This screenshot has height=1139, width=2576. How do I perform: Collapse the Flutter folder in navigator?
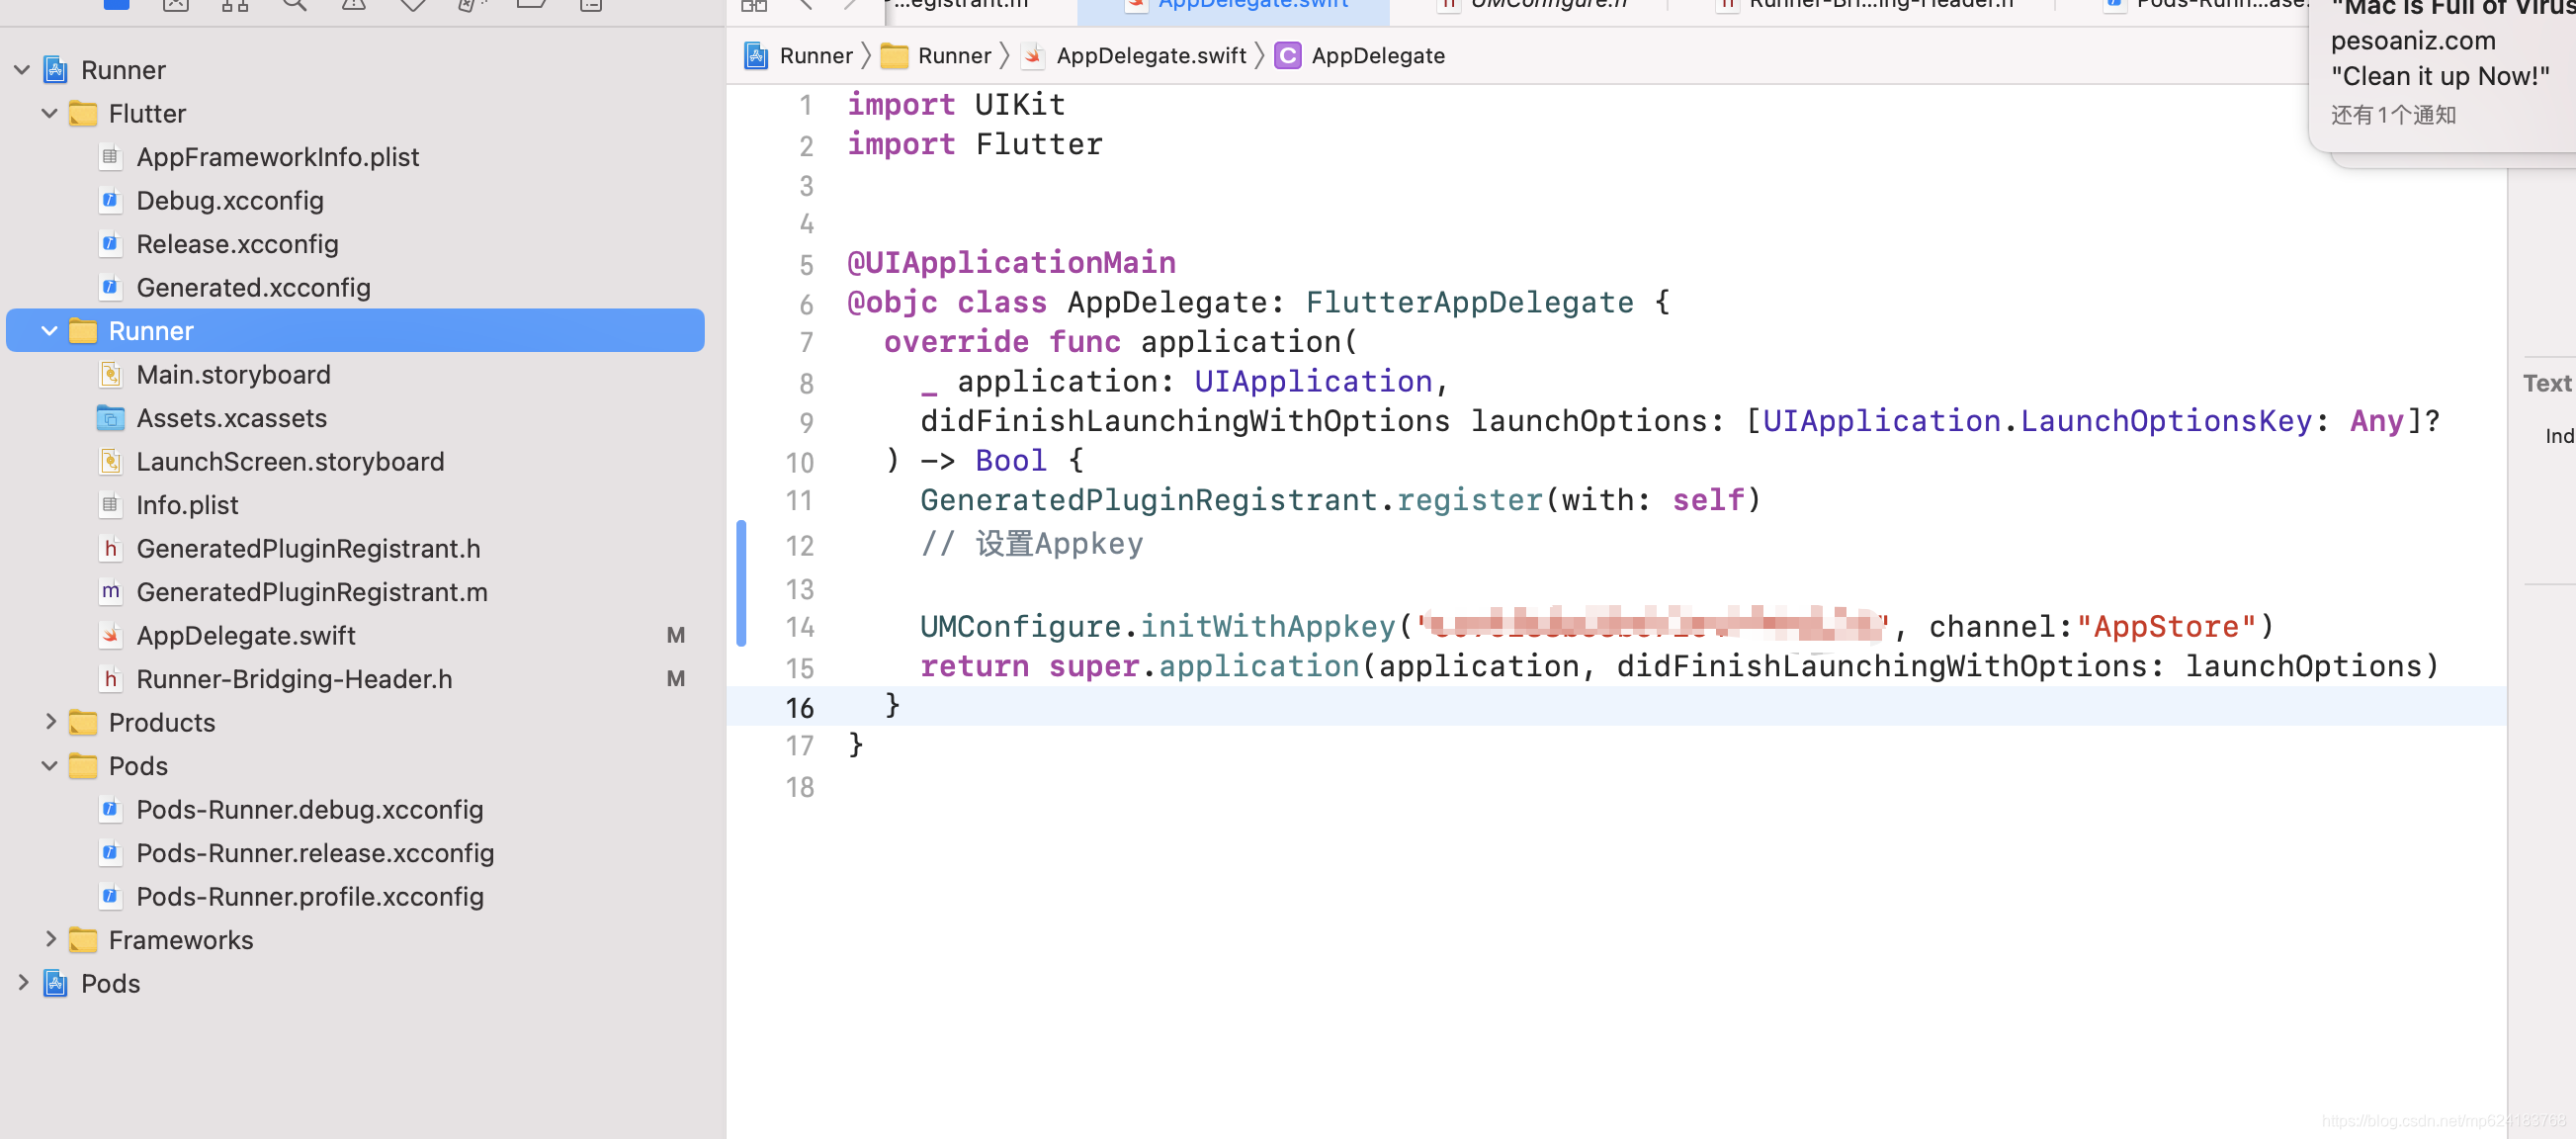coord(48,113)
